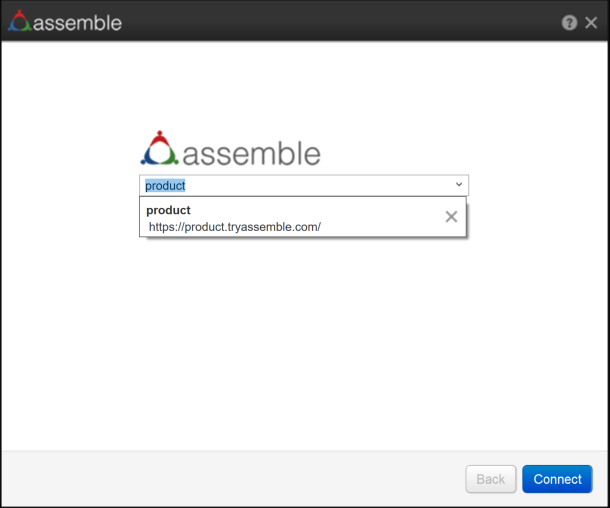Click the greyed-out Back button

pyautogui.click(x=491, y=479)
